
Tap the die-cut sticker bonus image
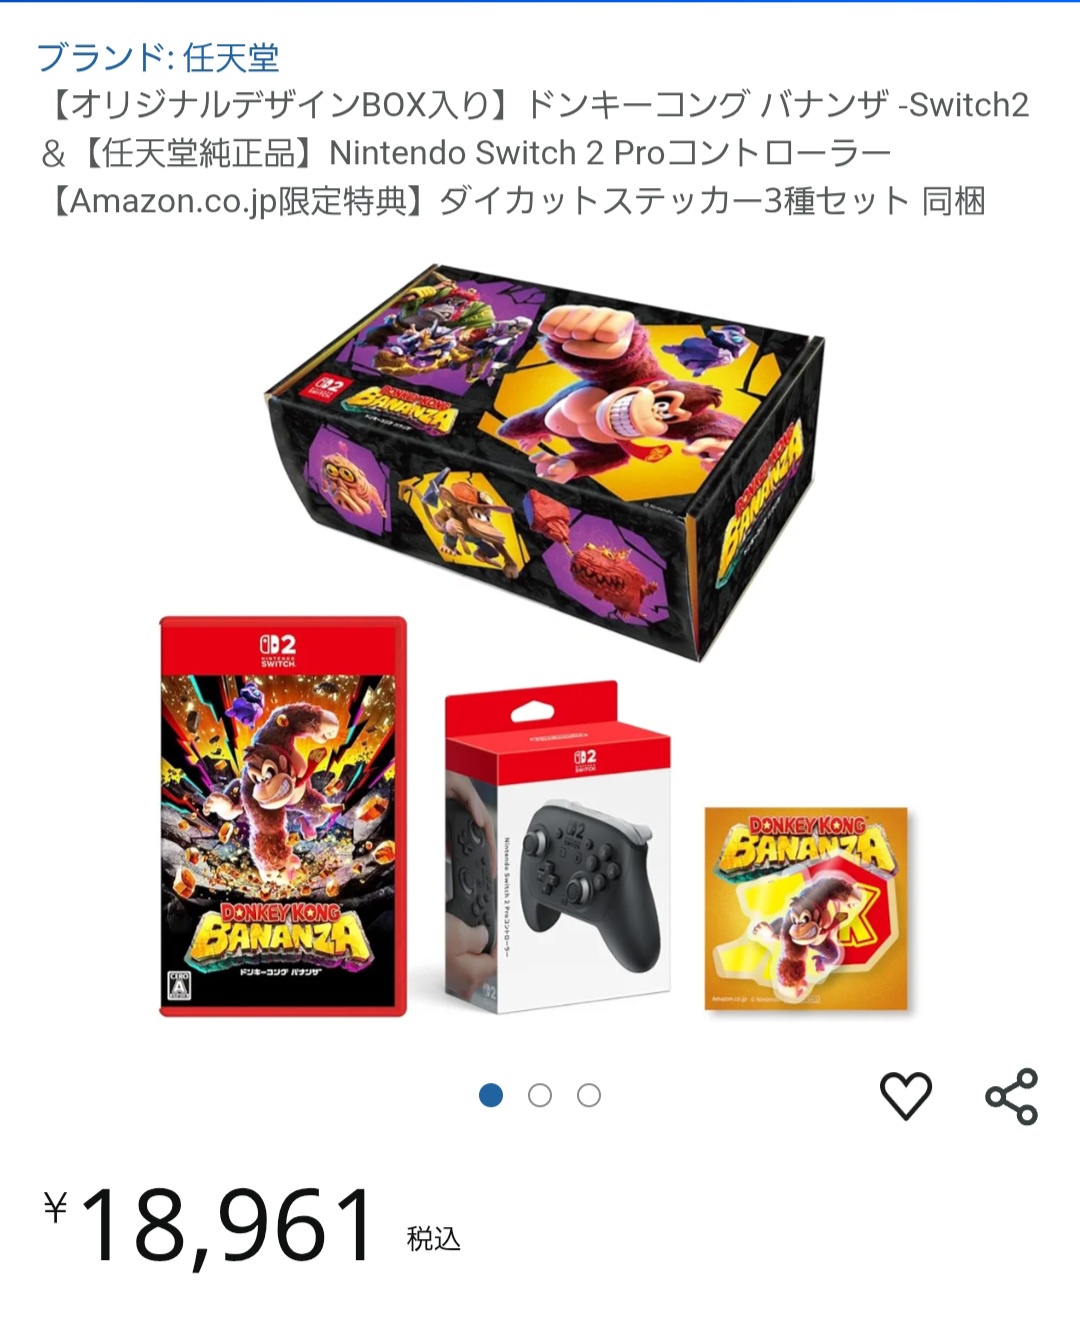coord(806,908)
